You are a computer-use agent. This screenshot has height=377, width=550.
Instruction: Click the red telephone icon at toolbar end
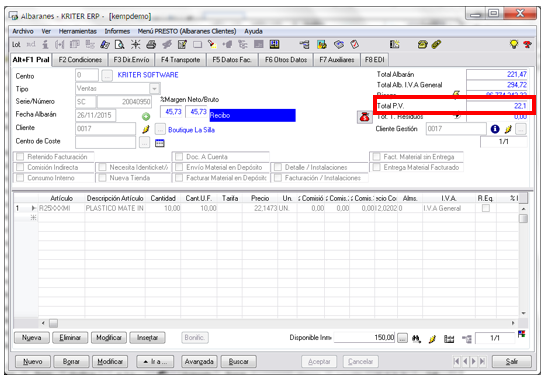[527, 45]
